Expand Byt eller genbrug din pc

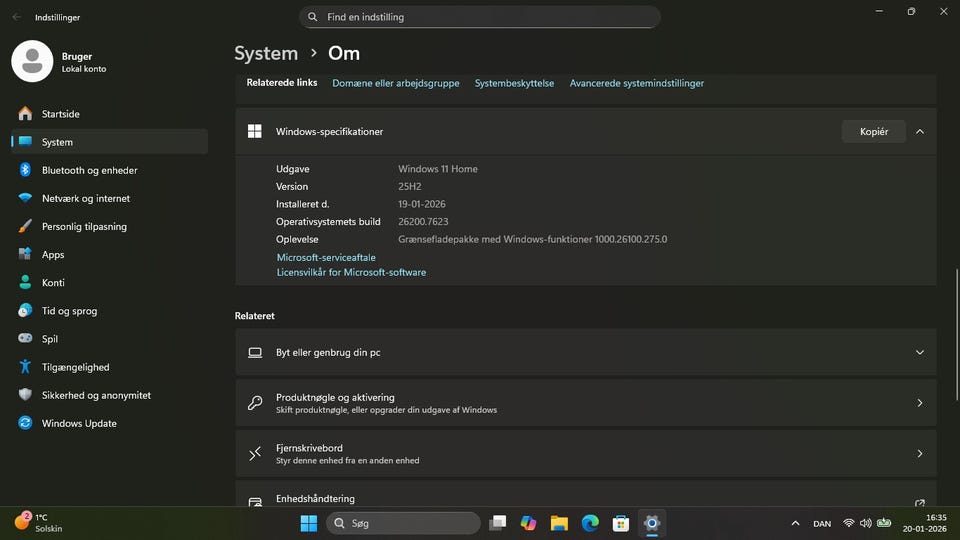[585, 352]
